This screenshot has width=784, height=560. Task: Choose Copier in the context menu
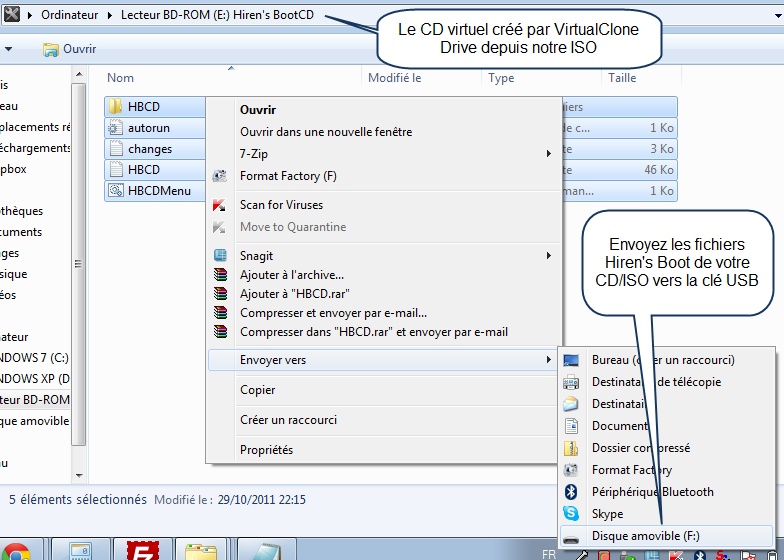(258, 390)
